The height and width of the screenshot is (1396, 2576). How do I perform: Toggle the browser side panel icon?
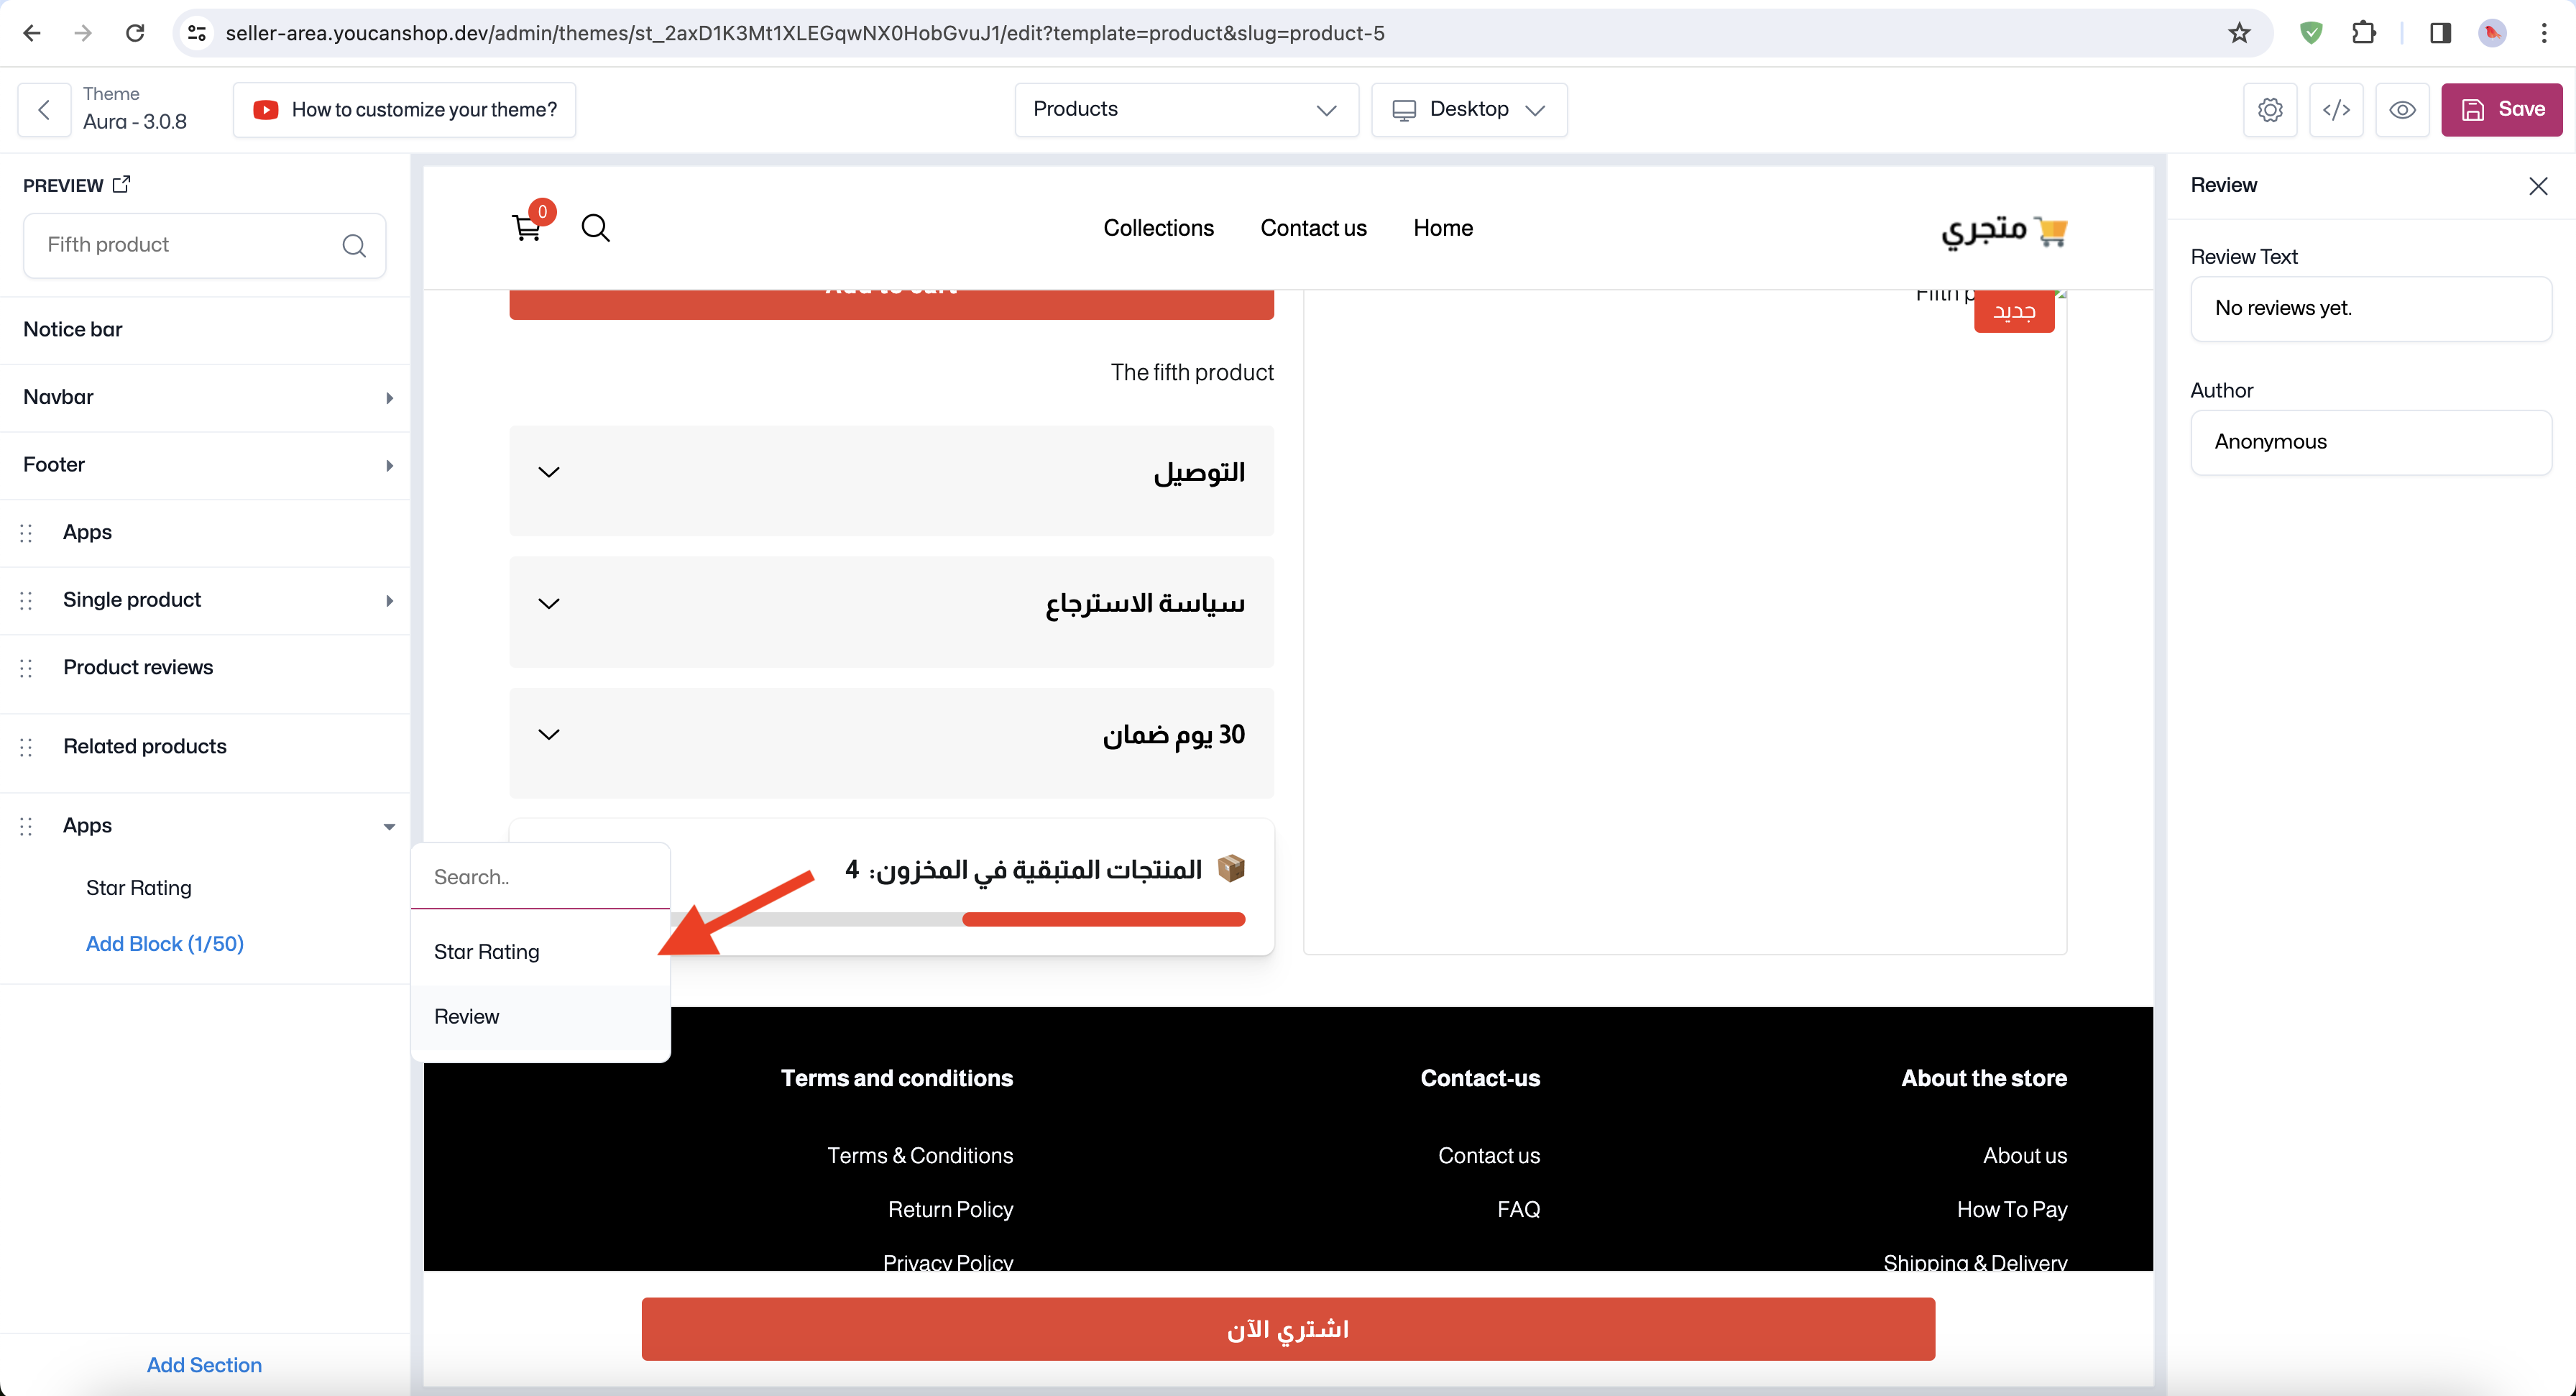(2440, 33)
